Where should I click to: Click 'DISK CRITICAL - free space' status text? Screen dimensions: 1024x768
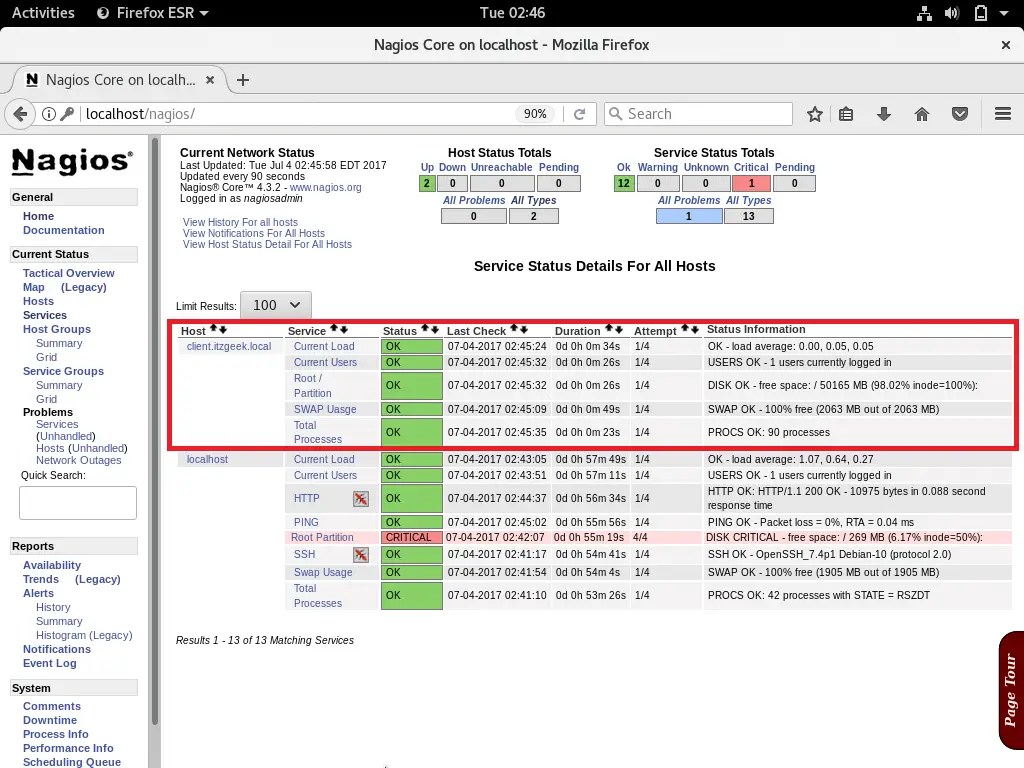(844, 537)
